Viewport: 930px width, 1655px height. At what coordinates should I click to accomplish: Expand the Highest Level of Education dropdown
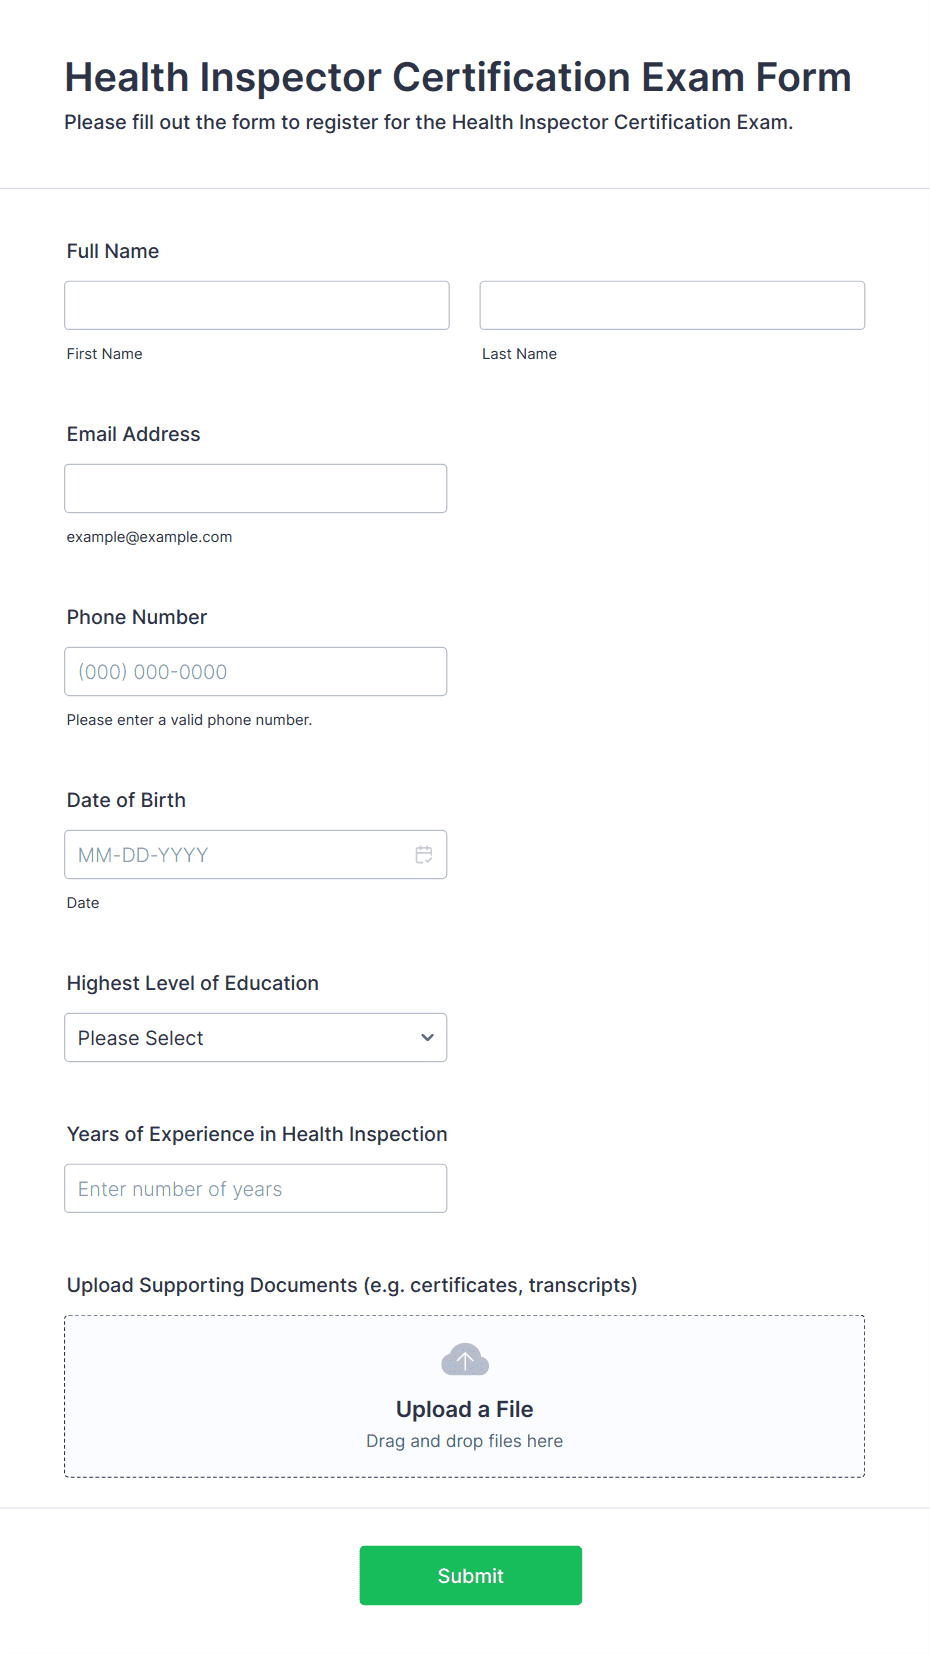[x=256, y=1038]
